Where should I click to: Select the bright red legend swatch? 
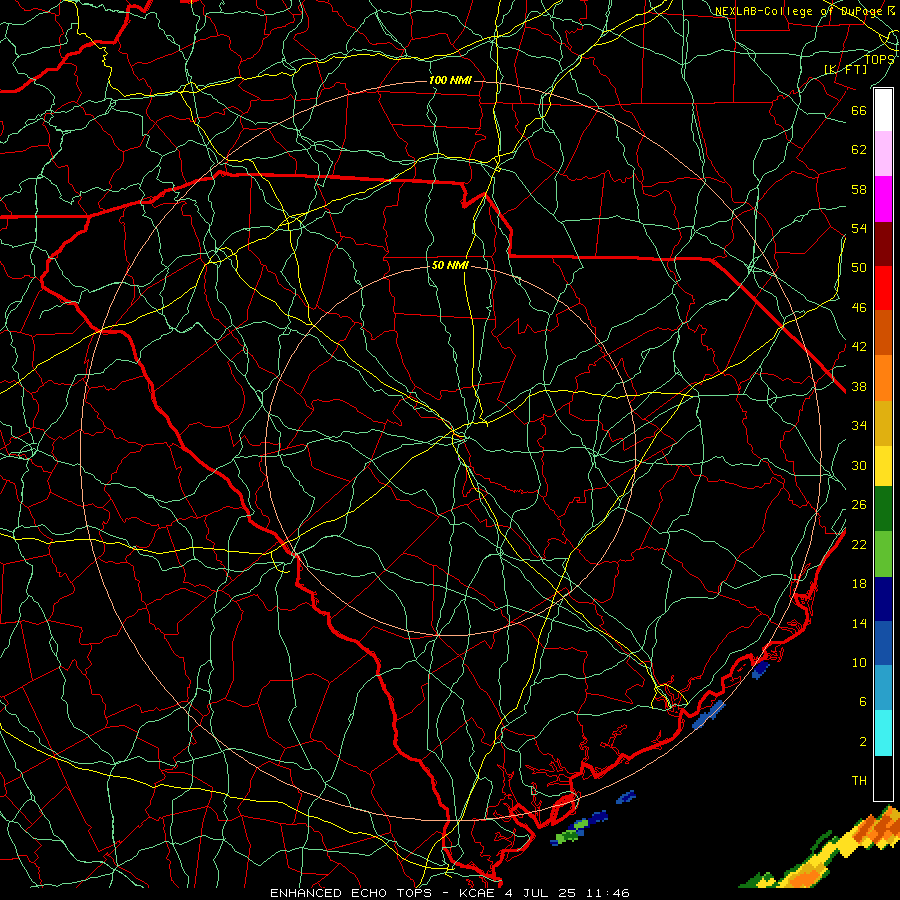(883, 288)
